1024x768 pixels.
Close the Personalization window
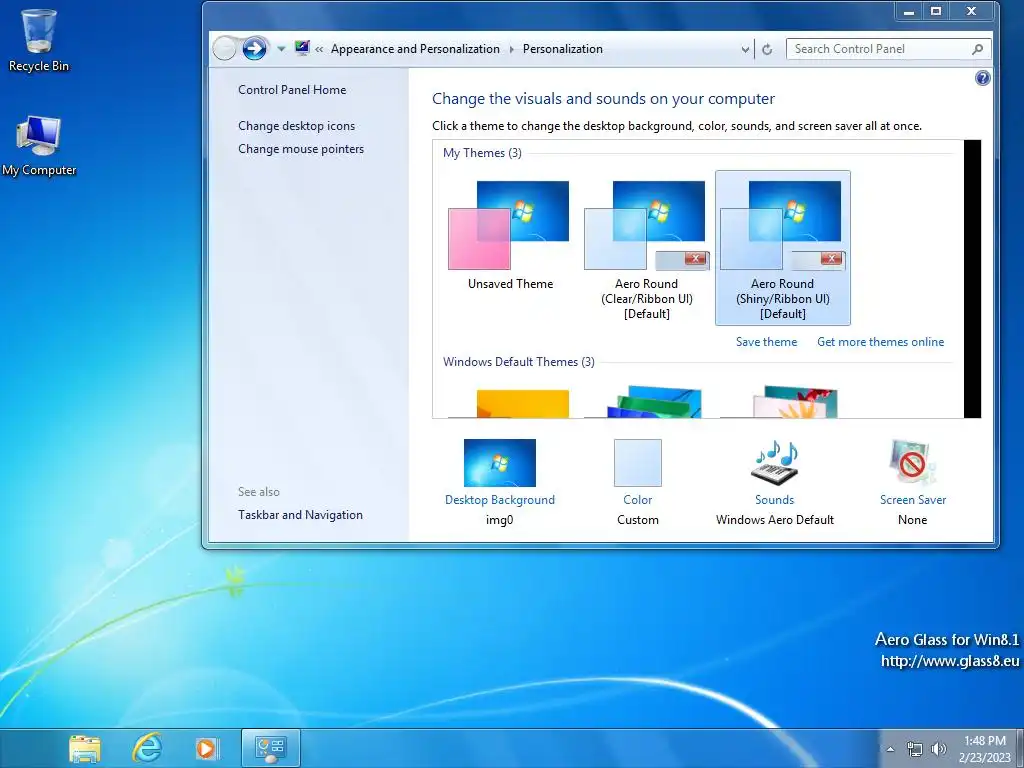pos(971,11)
